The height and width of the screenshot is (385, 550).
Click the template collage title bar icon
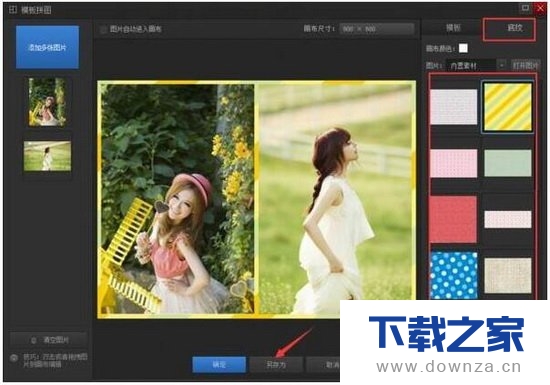click(13, 10)
